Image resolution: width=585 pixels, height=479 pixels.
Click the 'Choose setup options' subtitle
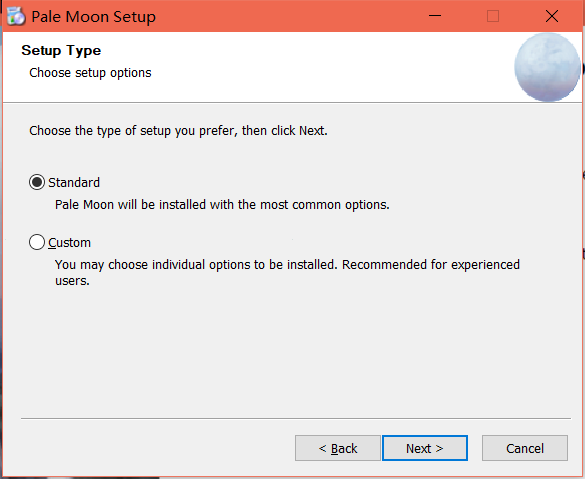point(90,73)
